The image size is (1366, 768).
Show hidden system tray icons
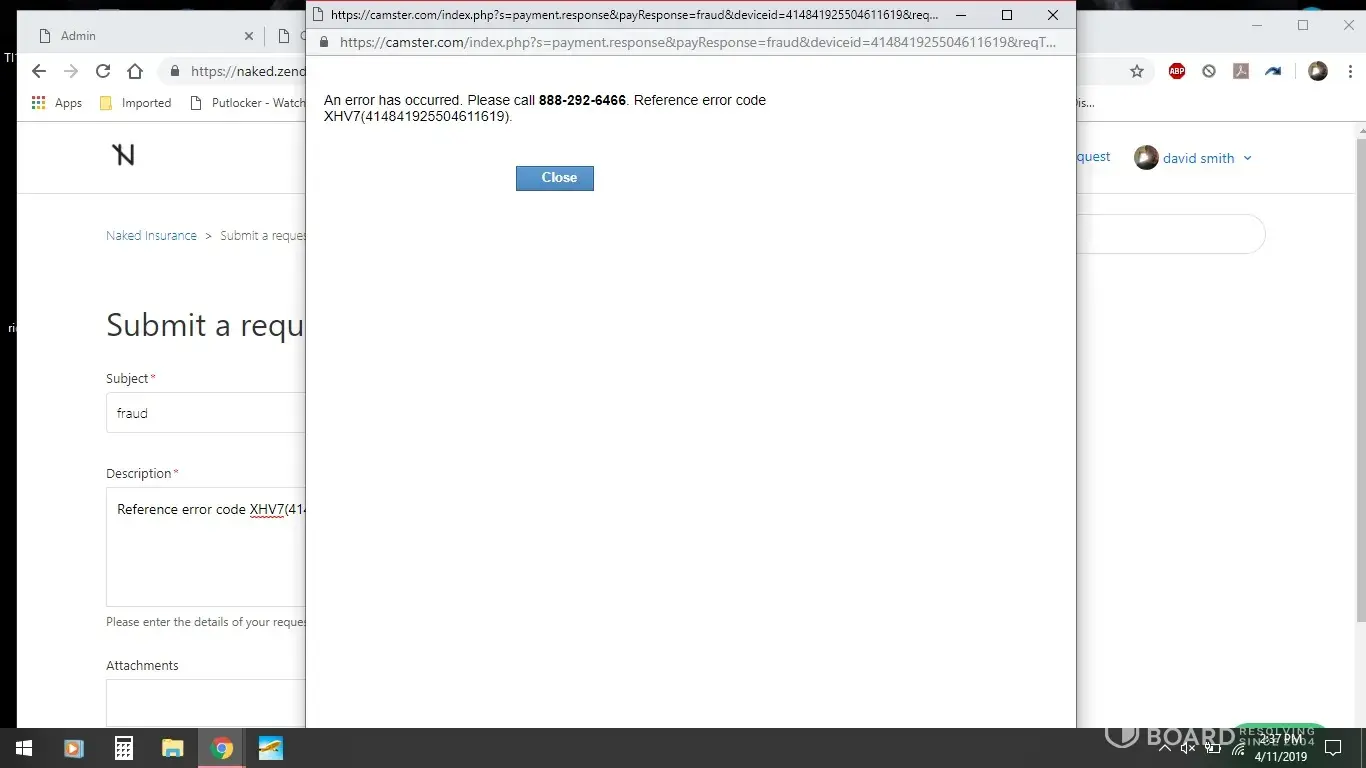click(1164, 748)
